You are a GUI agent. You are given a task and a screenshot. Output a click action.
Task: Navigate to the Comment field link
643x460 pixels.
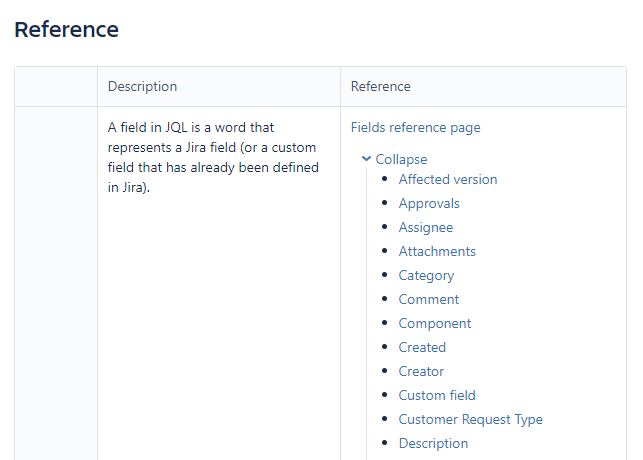pyautogui.click(x=429, y=299)
